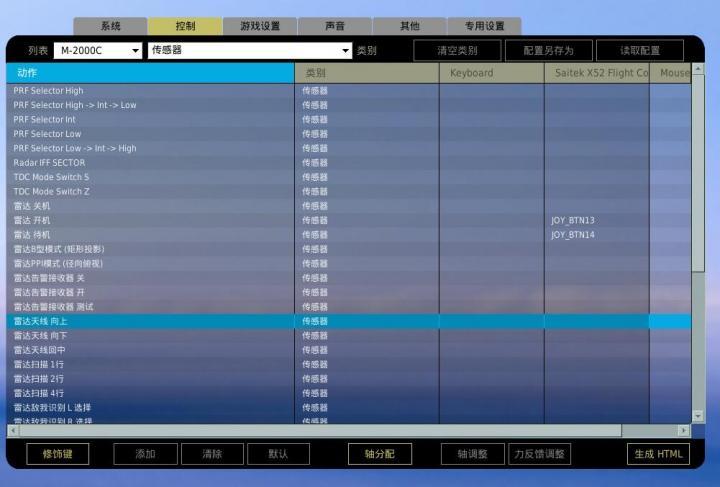Click the vertical scrollbar up arrow
The image size is (720, 487).
pos(698,69)
